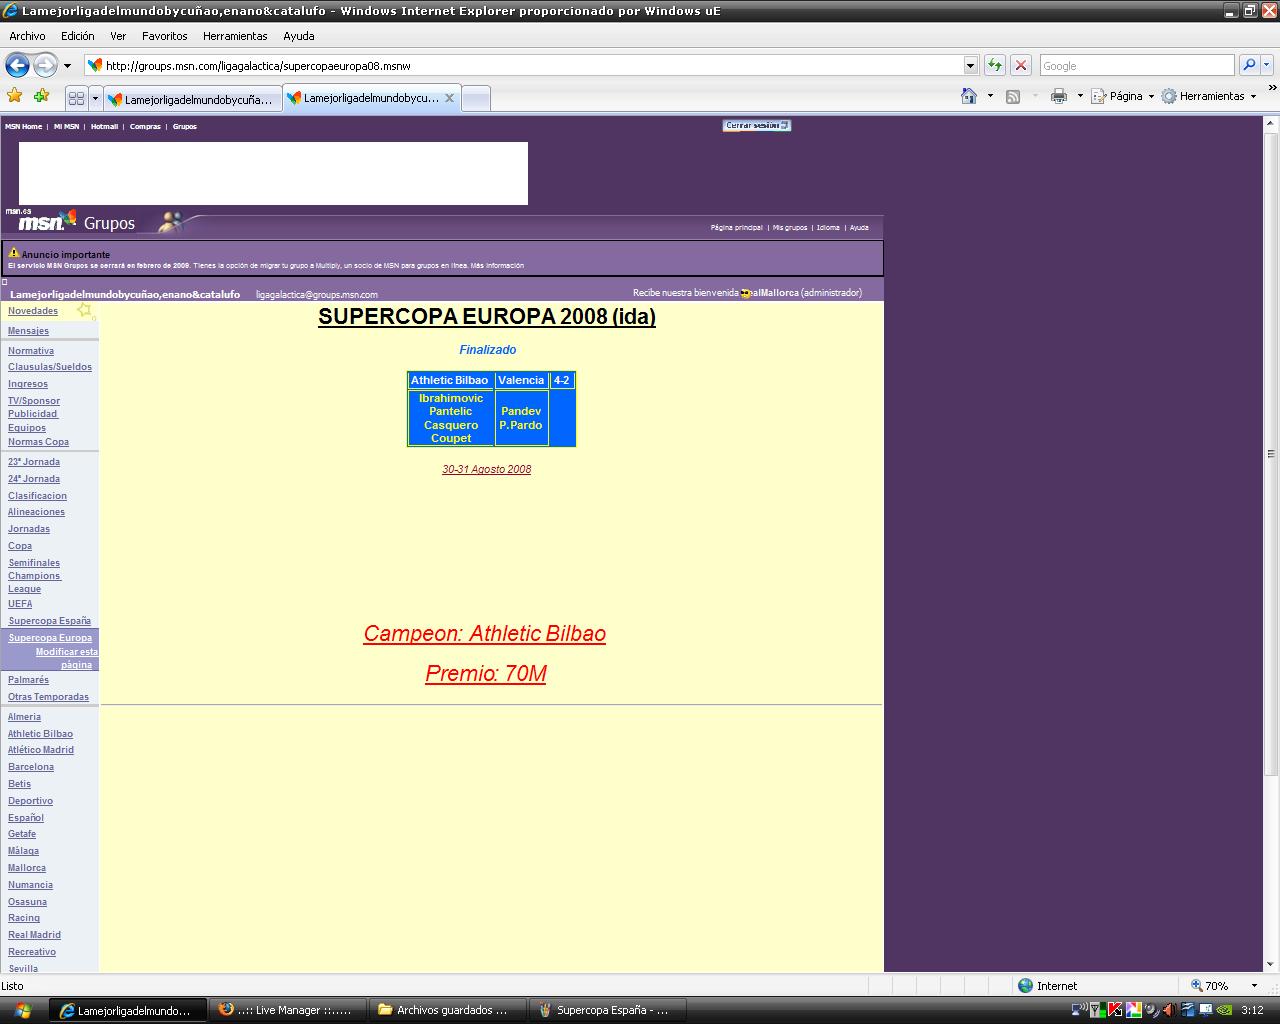Go back with the Back arrow button
Viewport: 1280px width, 1024px height.
point(17,65)
